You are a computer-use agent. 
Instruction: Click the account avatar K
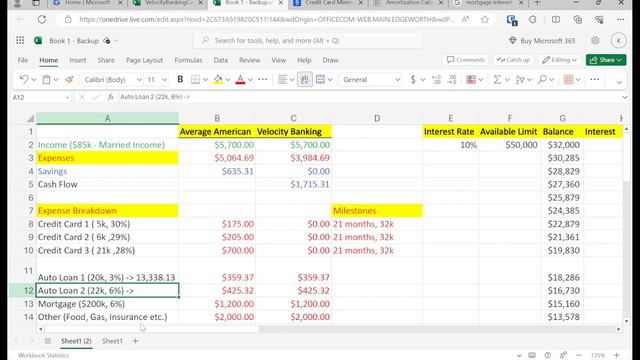pos(618,40)
